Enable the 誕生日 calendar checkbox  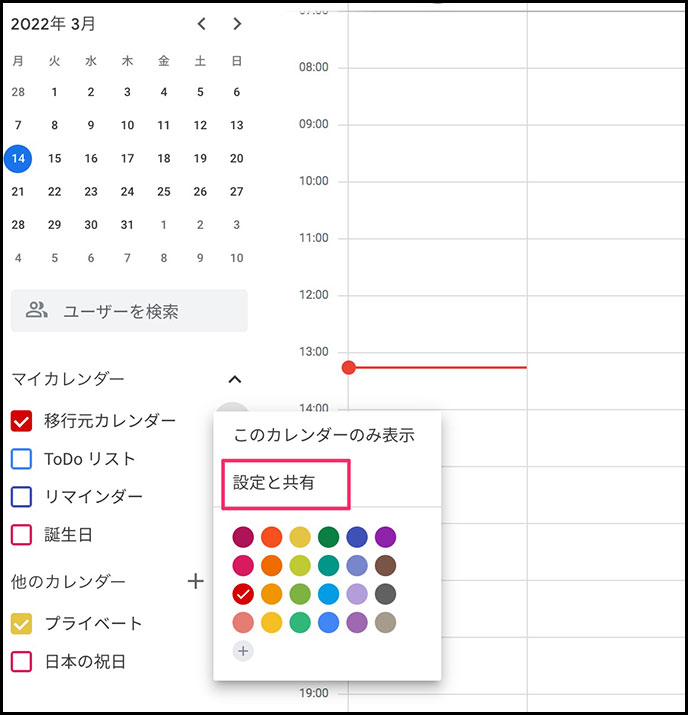[21, 534]
